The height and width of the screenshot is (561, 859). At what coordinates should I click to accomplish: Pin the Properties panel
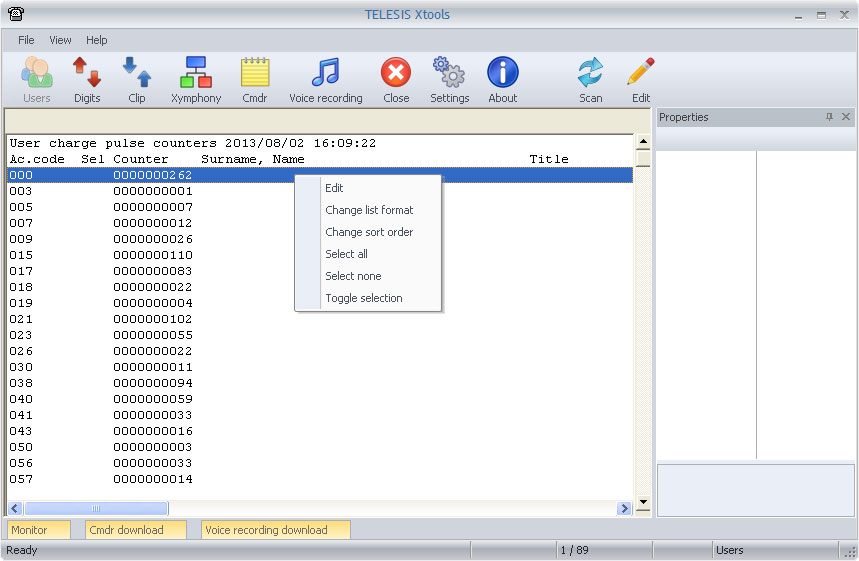coord(829,117)
